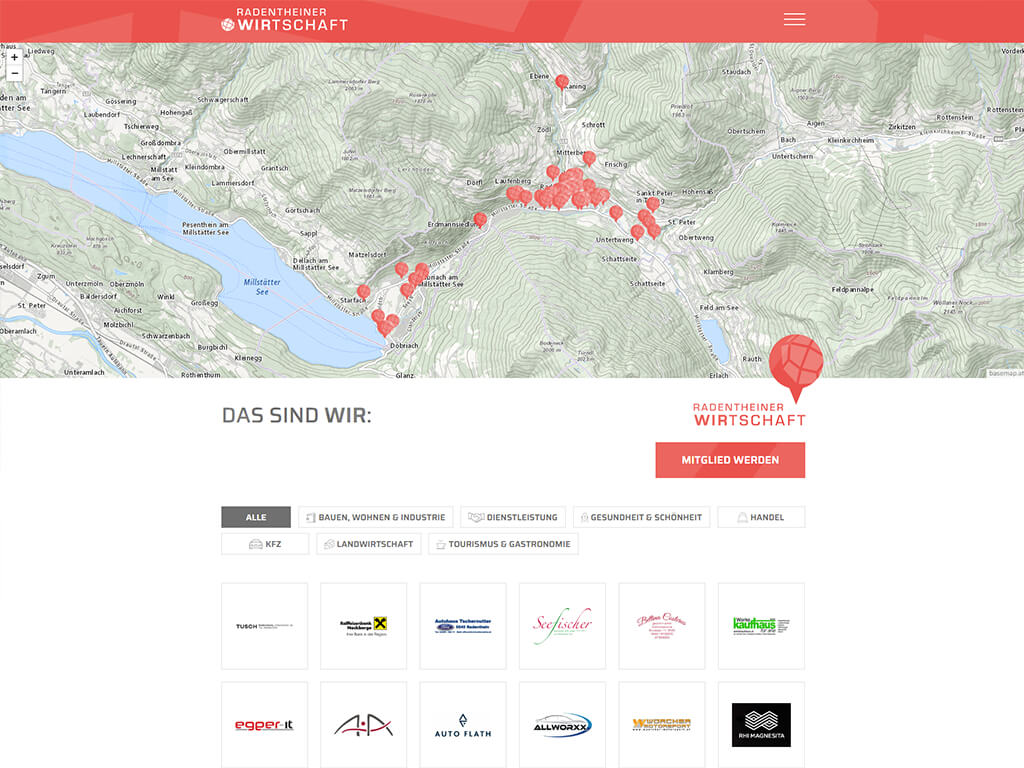Filter by KFZ category
This screenshot has width=1024, height=768.
[x=265, y=544]
